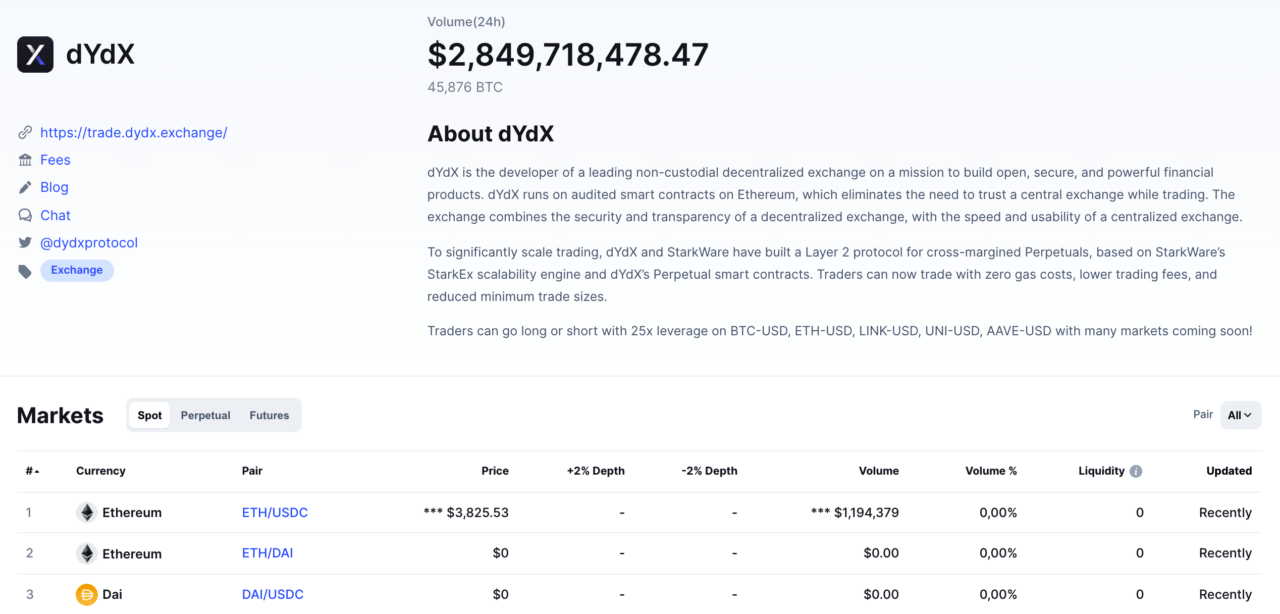This screenshot has height=614, width=1280.
Task: Click the pencil icon next to Blog
Action: click(x=24, y=187)
